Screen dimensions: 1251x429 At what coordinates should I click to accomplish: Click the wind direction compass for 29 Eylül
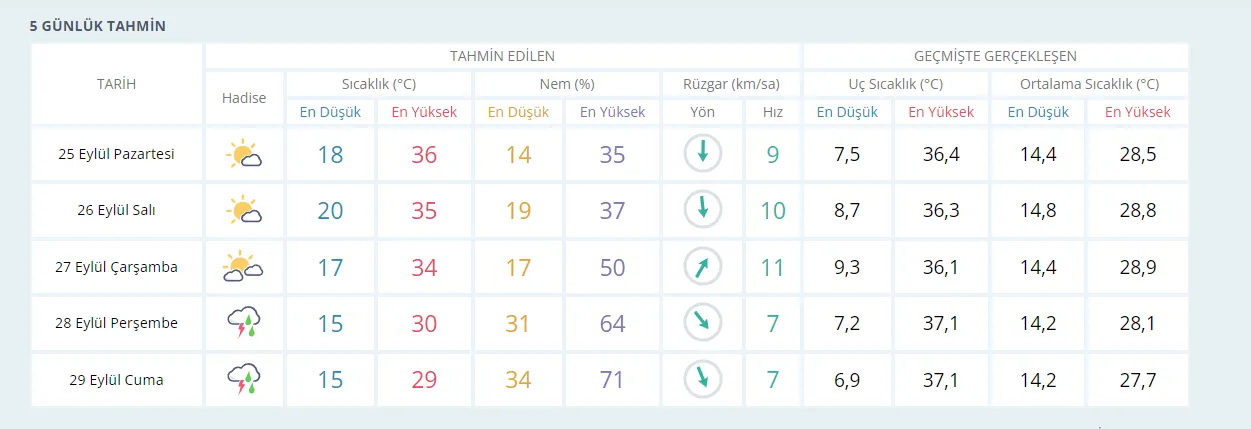click(x=702, y=380)
